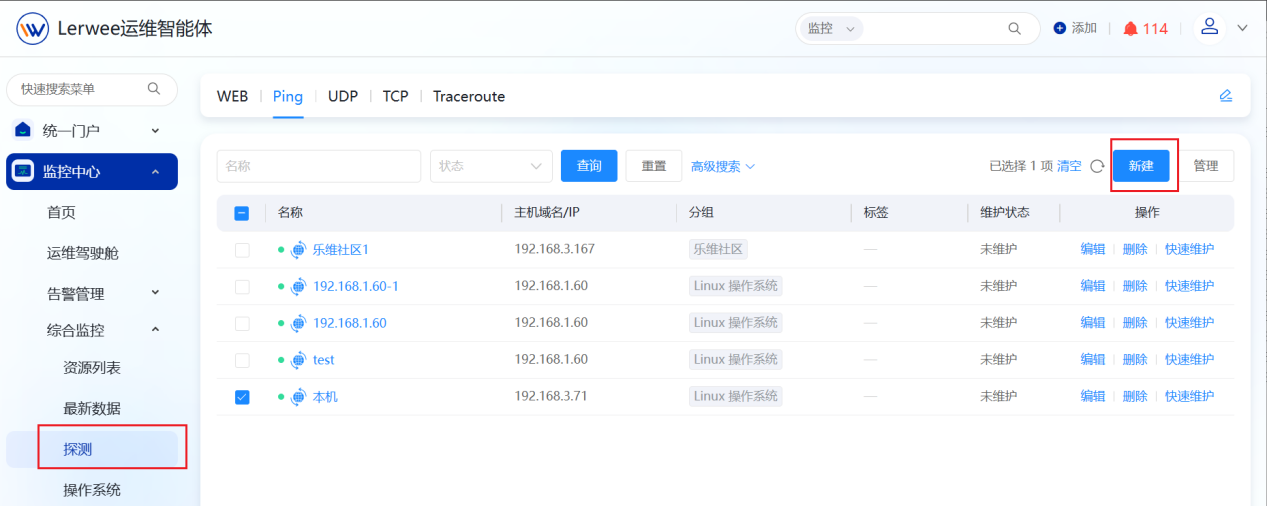
Task: Open 首页 in the sidebar
Action: click(x=61, y=212)
